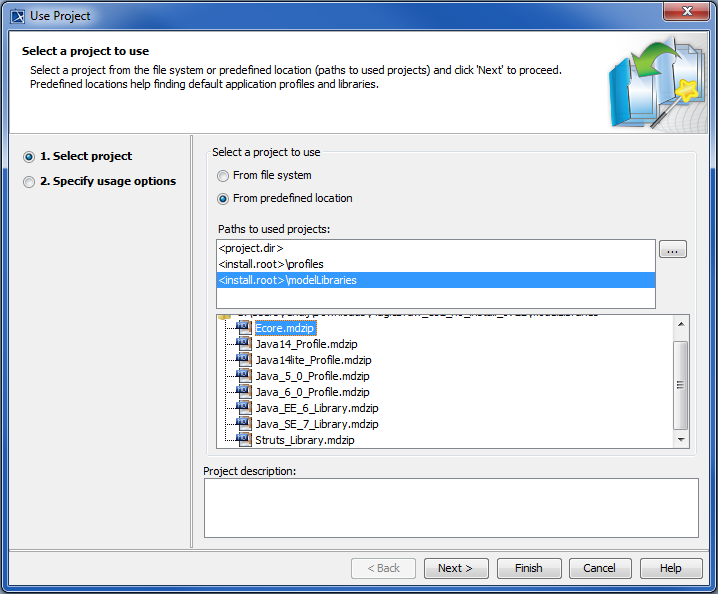Click the Struts_Library.mdzip file icon

(244, 440)
